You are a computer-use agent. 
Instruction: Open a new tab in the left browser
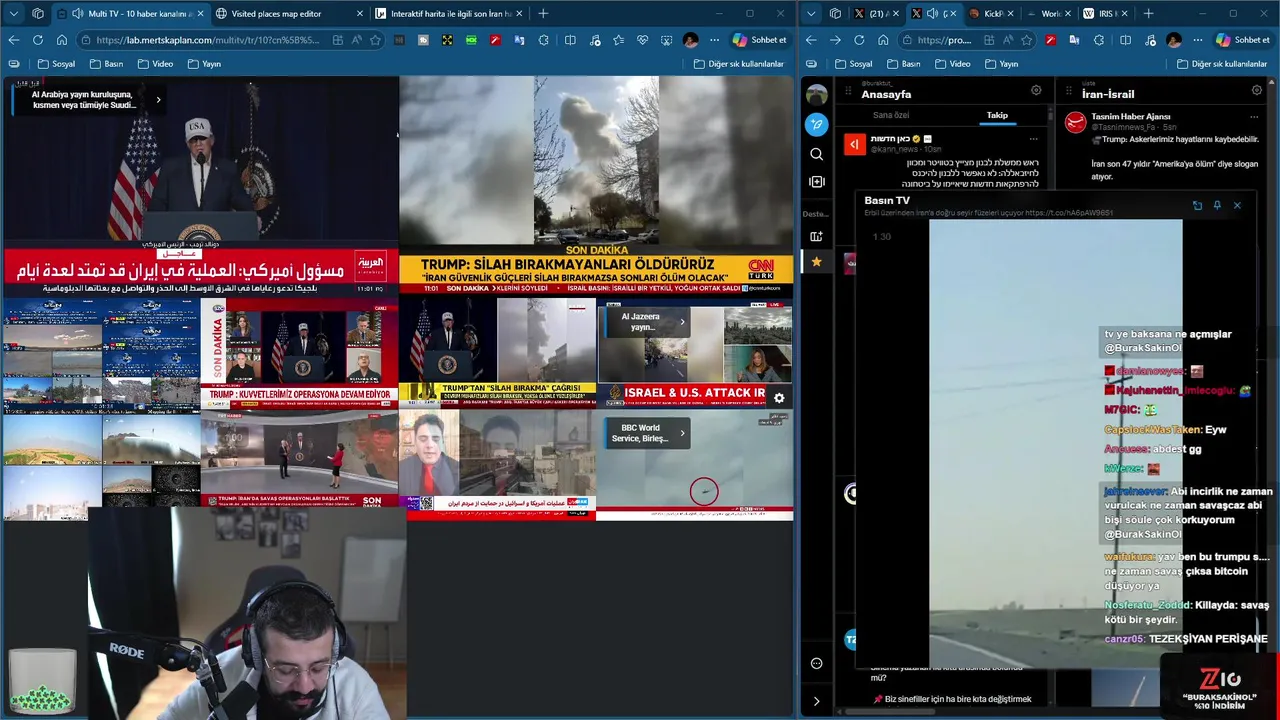click(543, 14)
